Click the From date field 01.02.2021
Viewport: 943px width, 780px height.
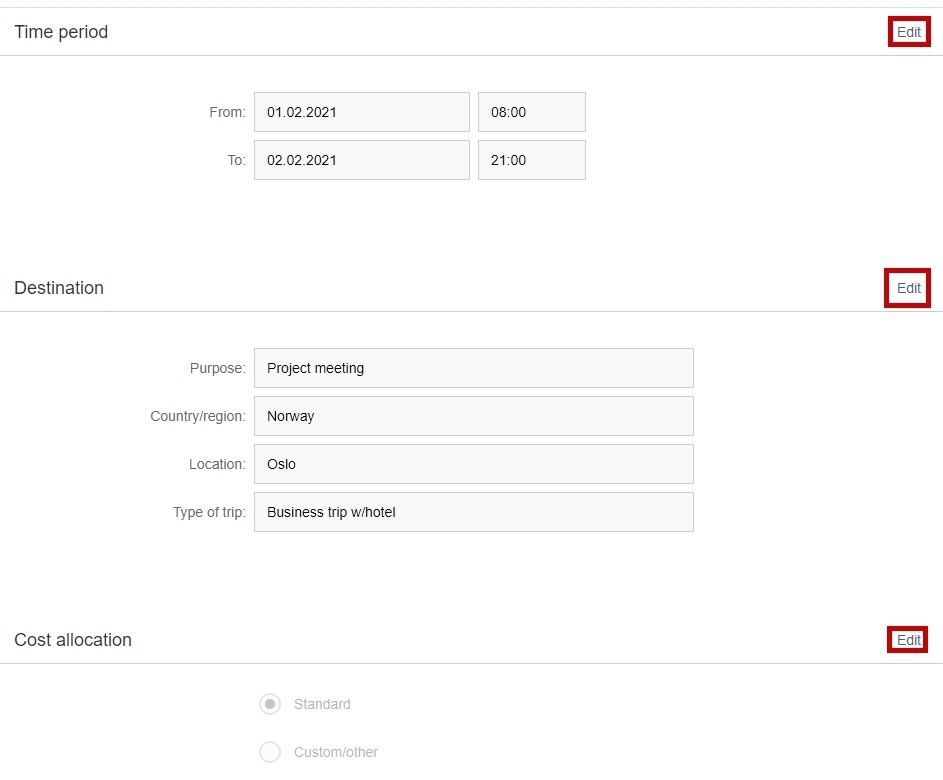361,112
